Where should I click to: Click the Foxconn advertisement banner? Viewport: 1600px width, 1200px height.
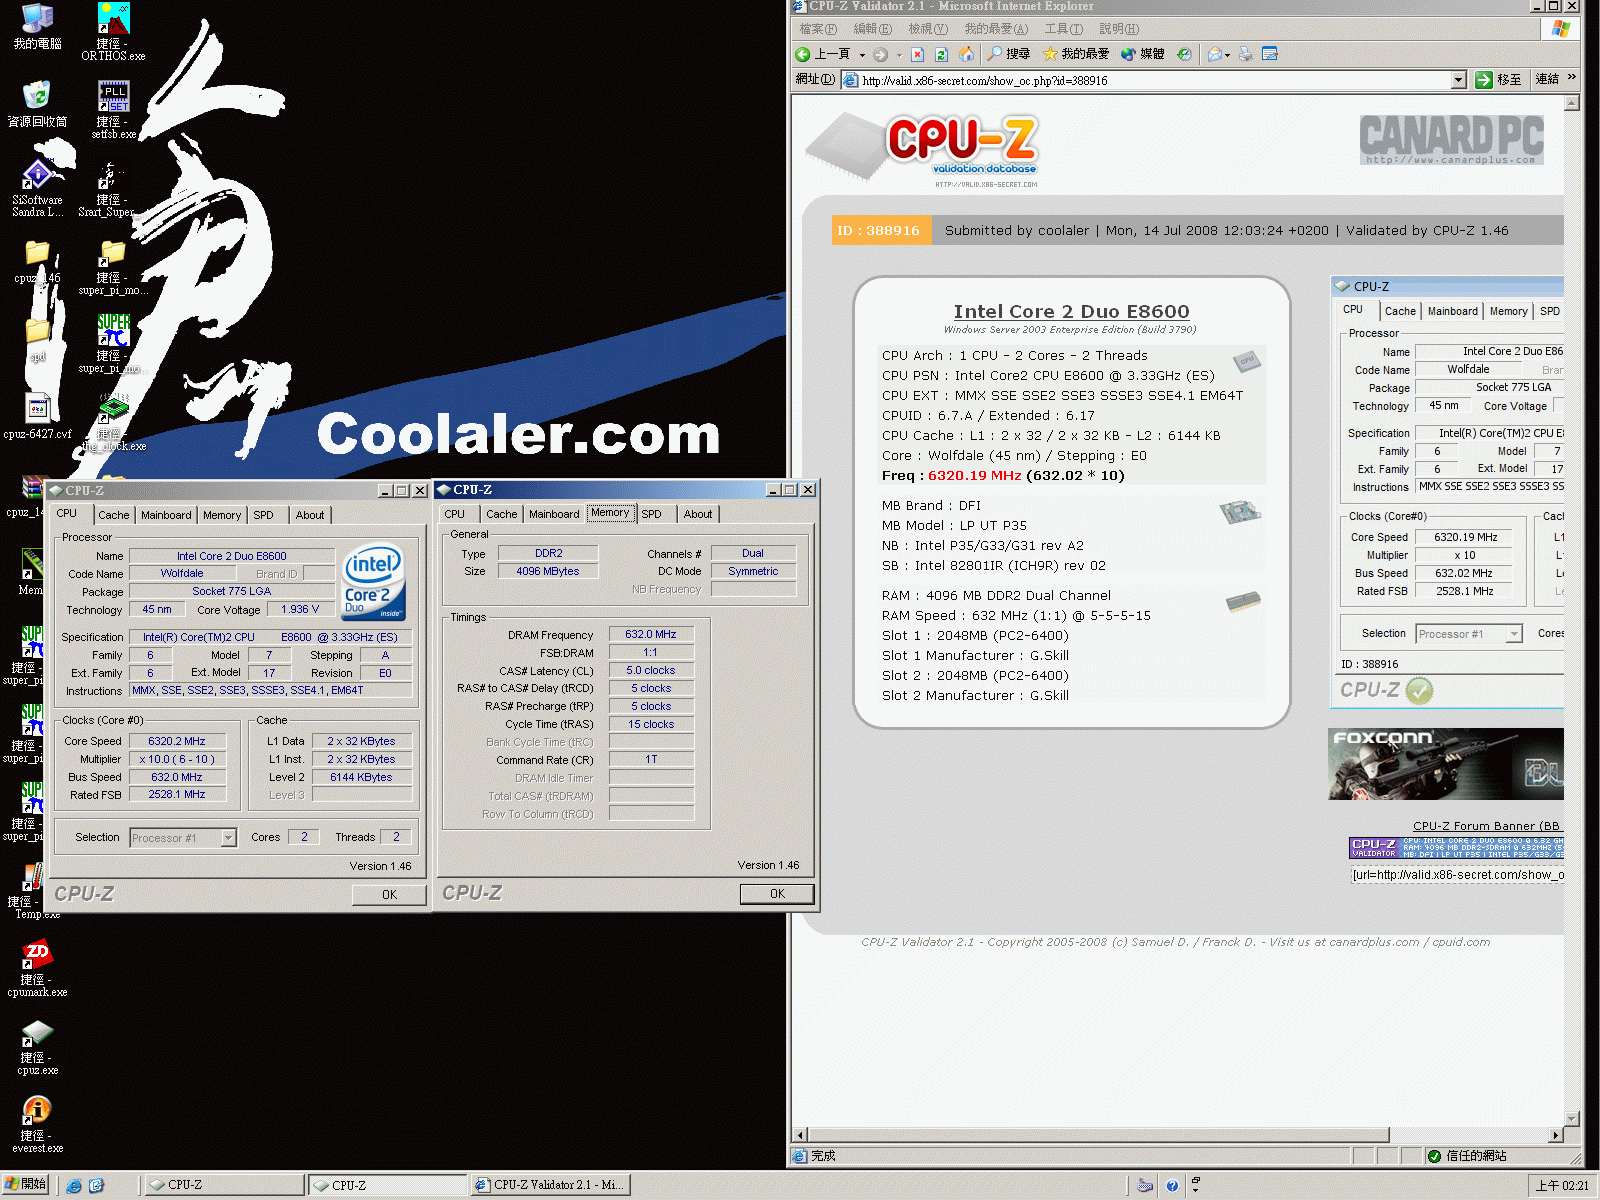(x=1446, y=764)
